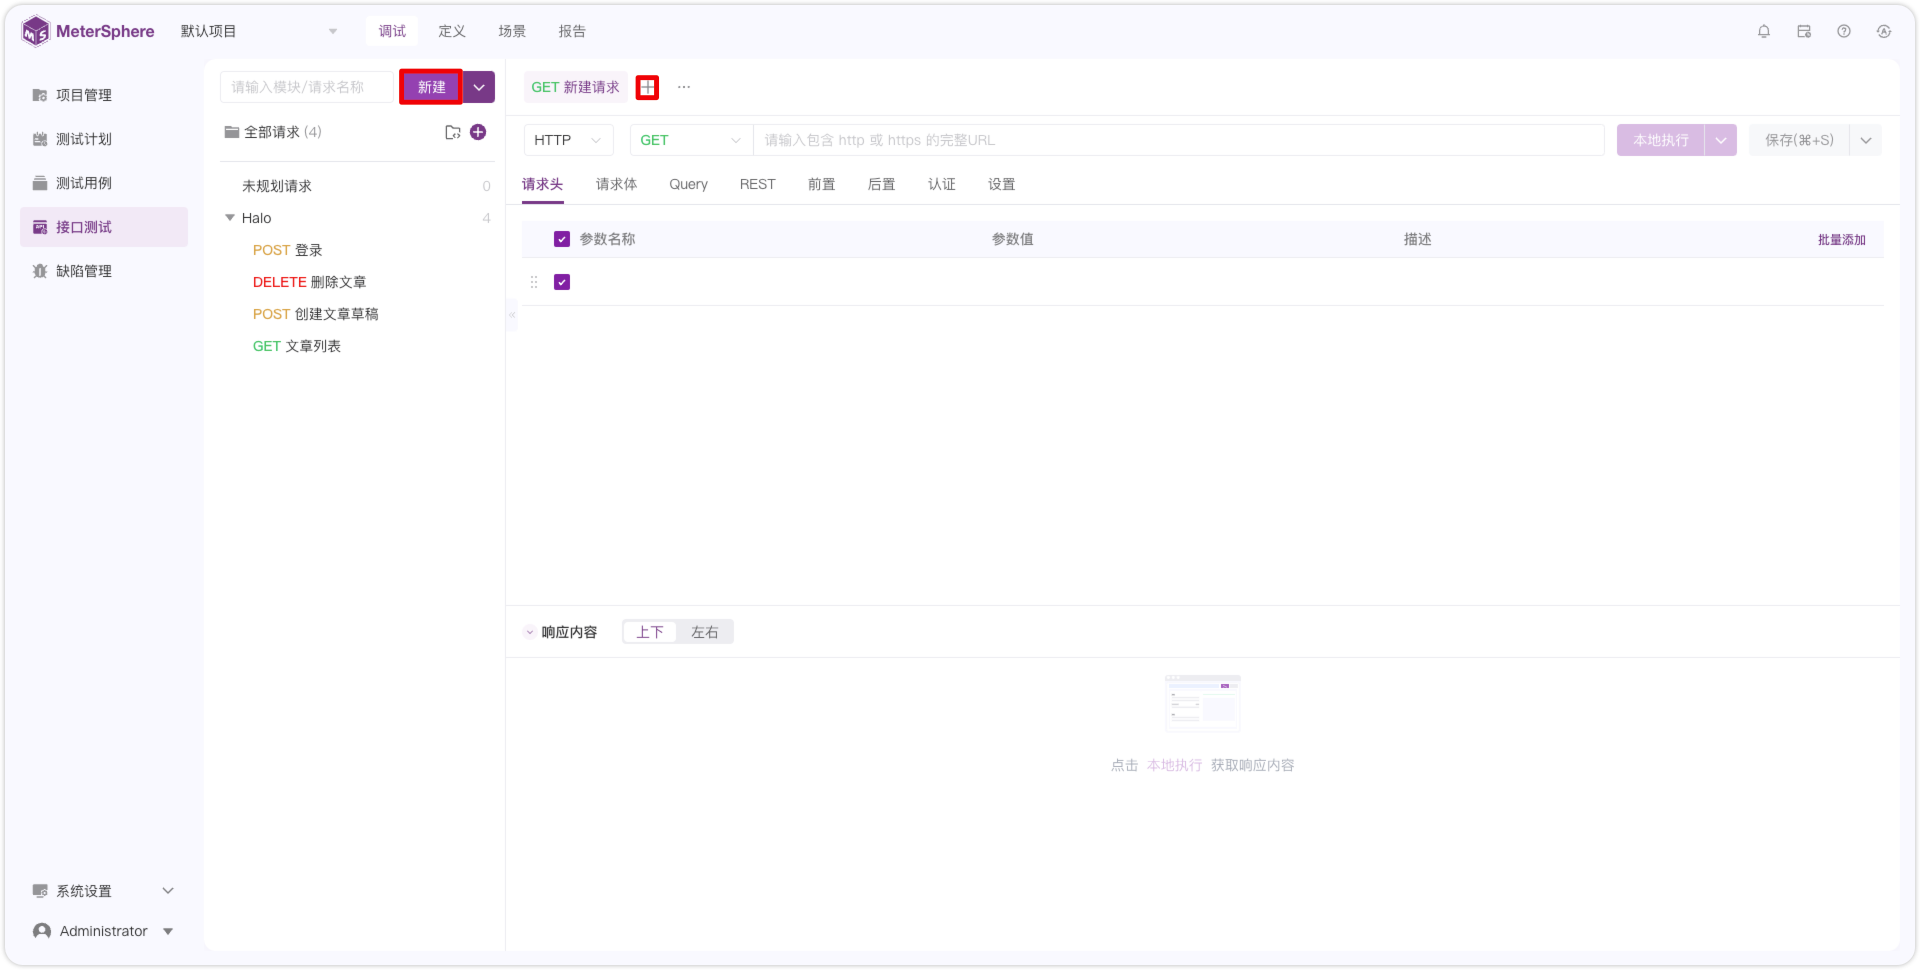Switch response layout to 上下
The image size is (1920, 970).
point(650,632)
